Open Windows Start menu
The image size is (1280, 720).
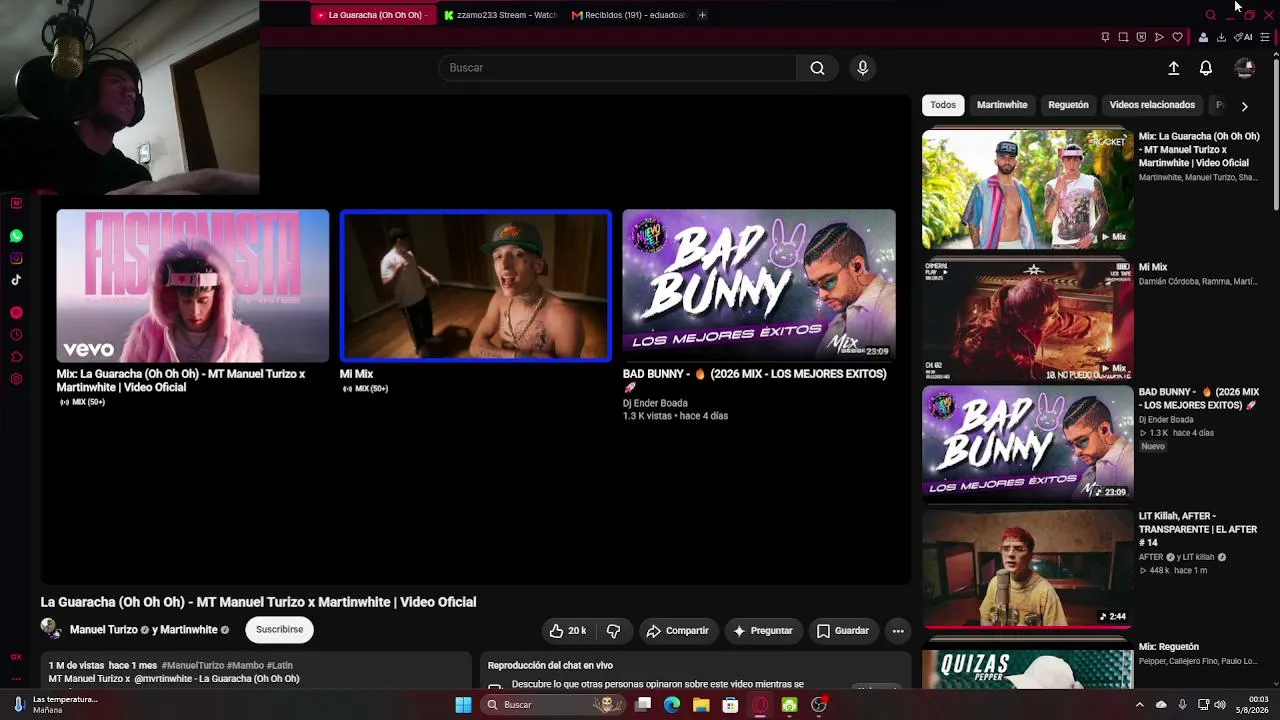point(463,705)
